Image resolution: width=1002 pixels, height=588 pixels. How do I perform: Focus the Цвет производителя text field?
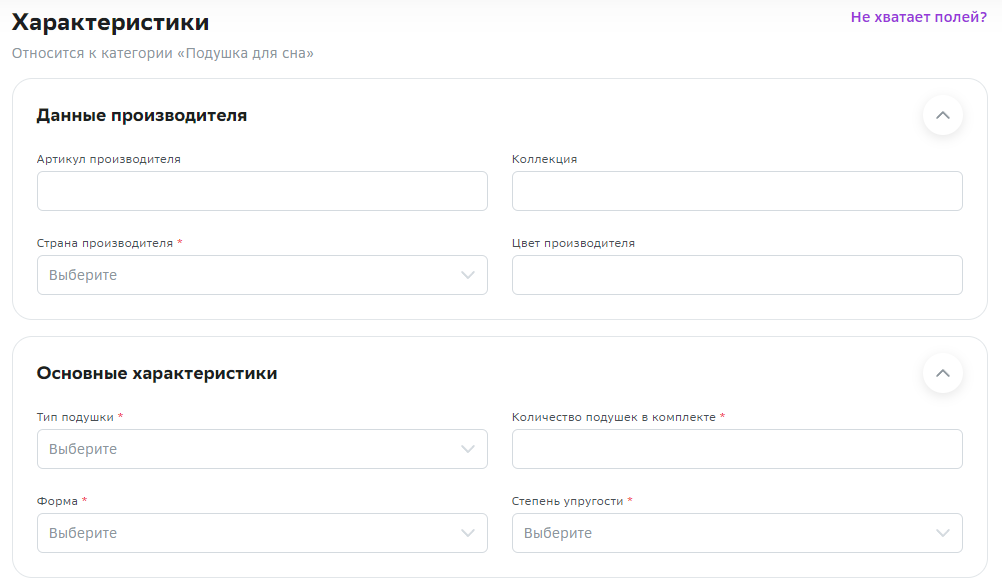point(737,275)
